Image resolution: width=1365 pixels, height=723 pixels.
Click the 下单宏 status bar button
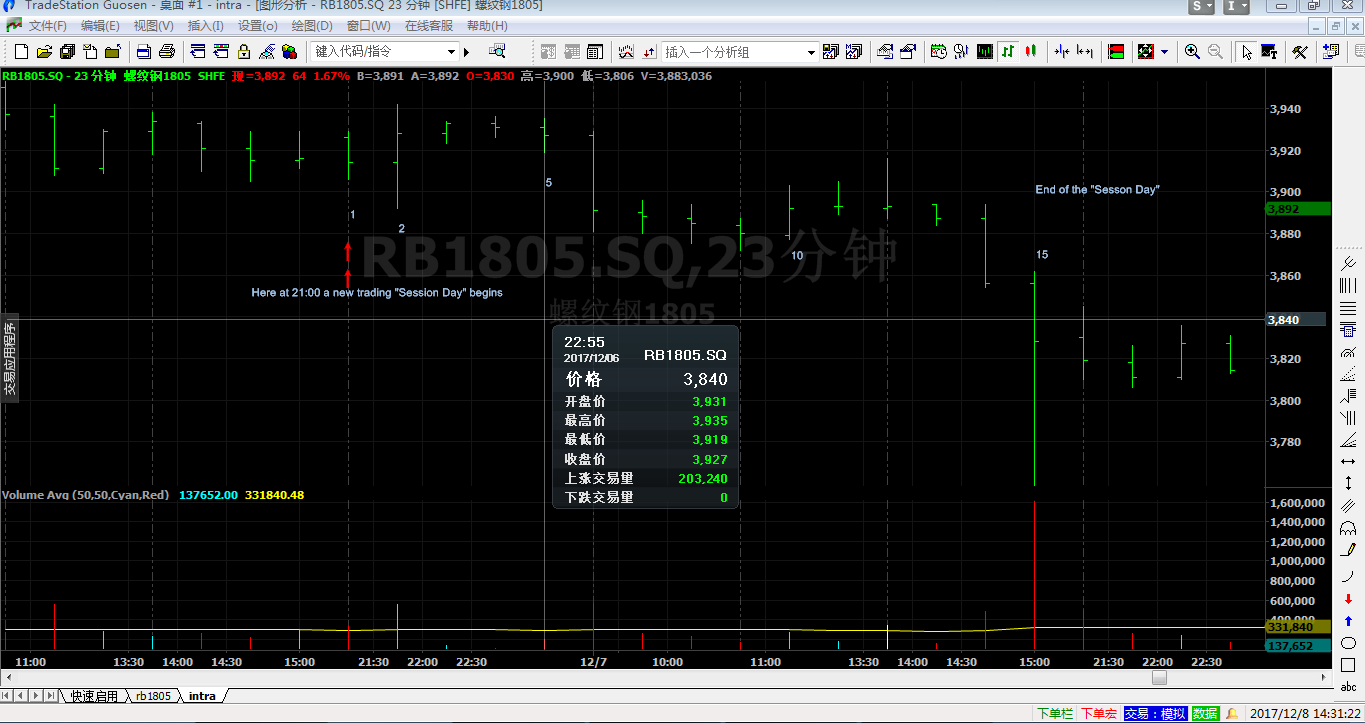pyautogui.click(x=1099, y=714)
